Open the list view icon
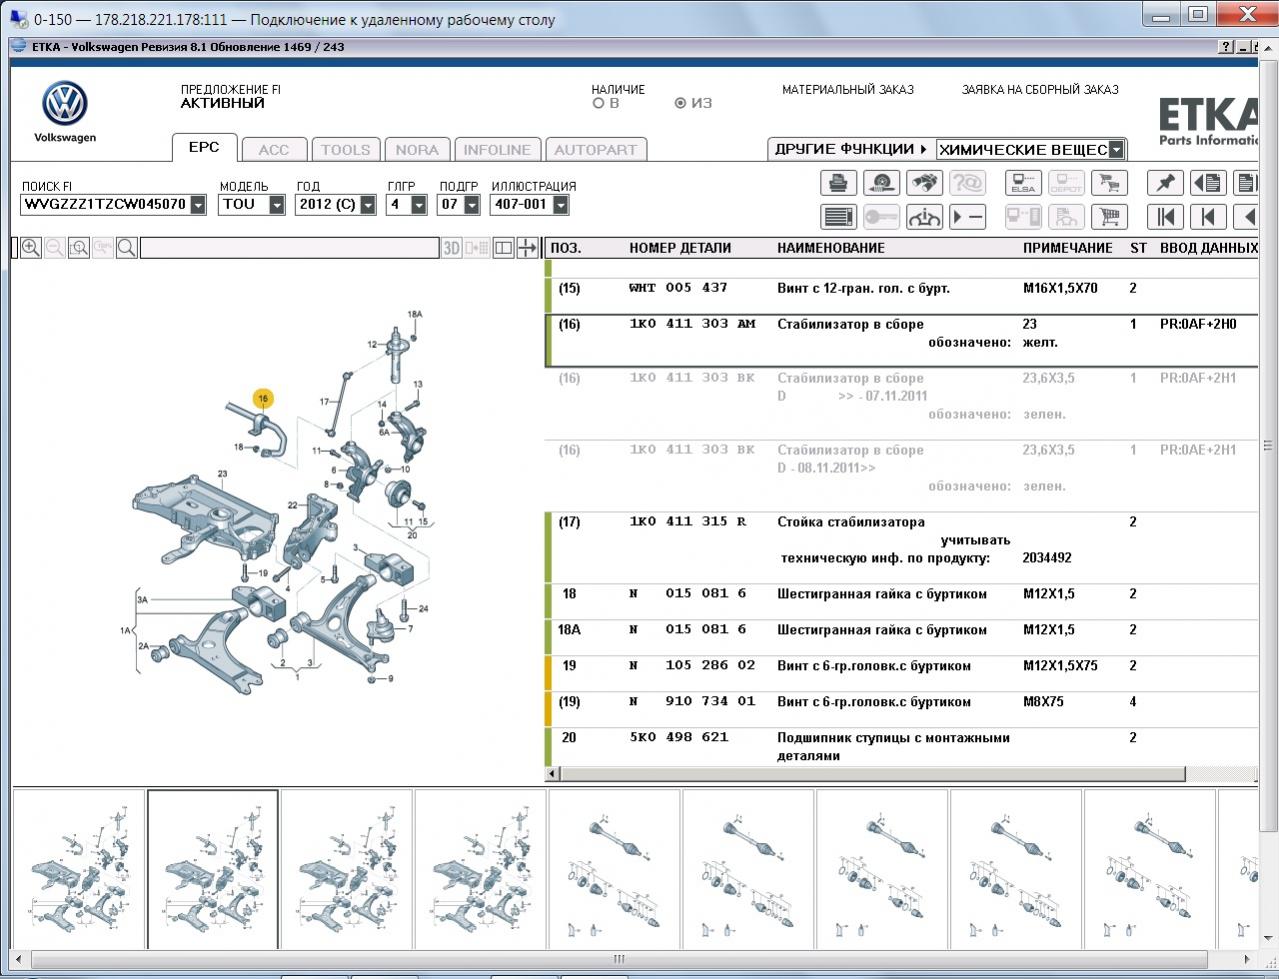 (x=839, y=216)
